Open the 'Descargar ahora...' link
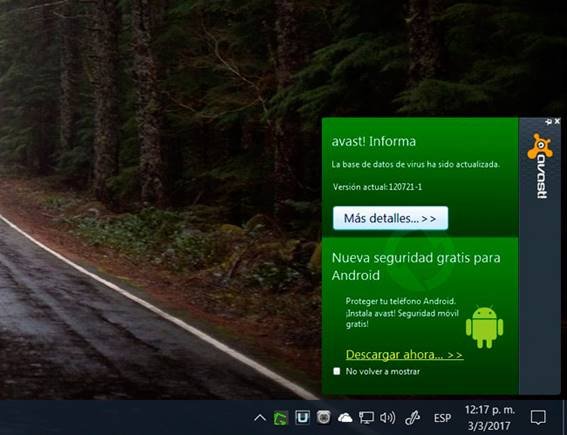Screen dimensions: 567x435 [404, 355]
